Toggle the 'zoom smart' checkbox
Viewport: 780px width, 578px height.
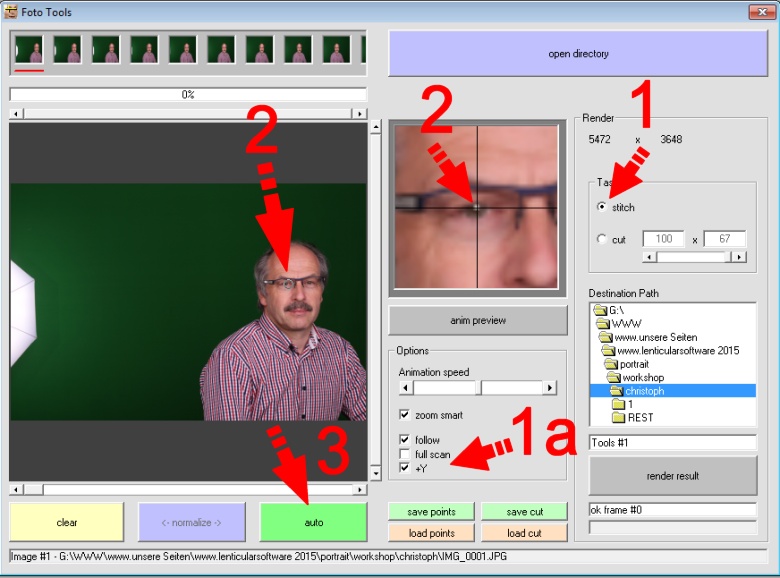point(404,414)
